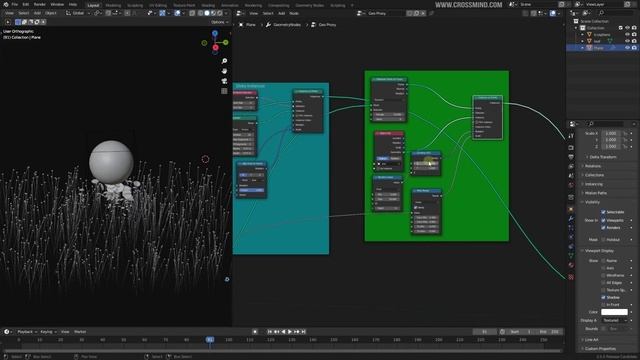Open the Playback dropdown in timeline
The width and height of the screenshot is (640, 360).
27,332
